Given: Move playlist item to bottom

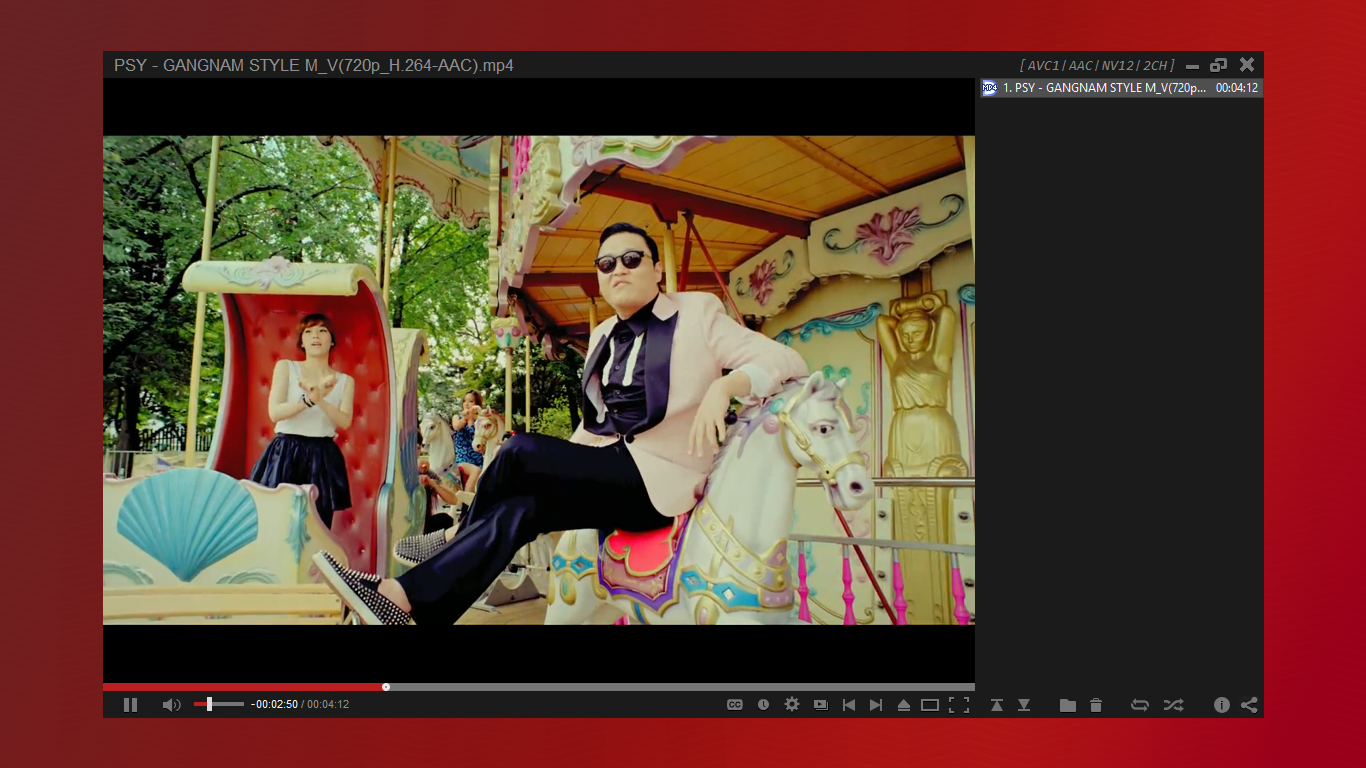Looking at the screenshot, I should tap(1024, 705).
